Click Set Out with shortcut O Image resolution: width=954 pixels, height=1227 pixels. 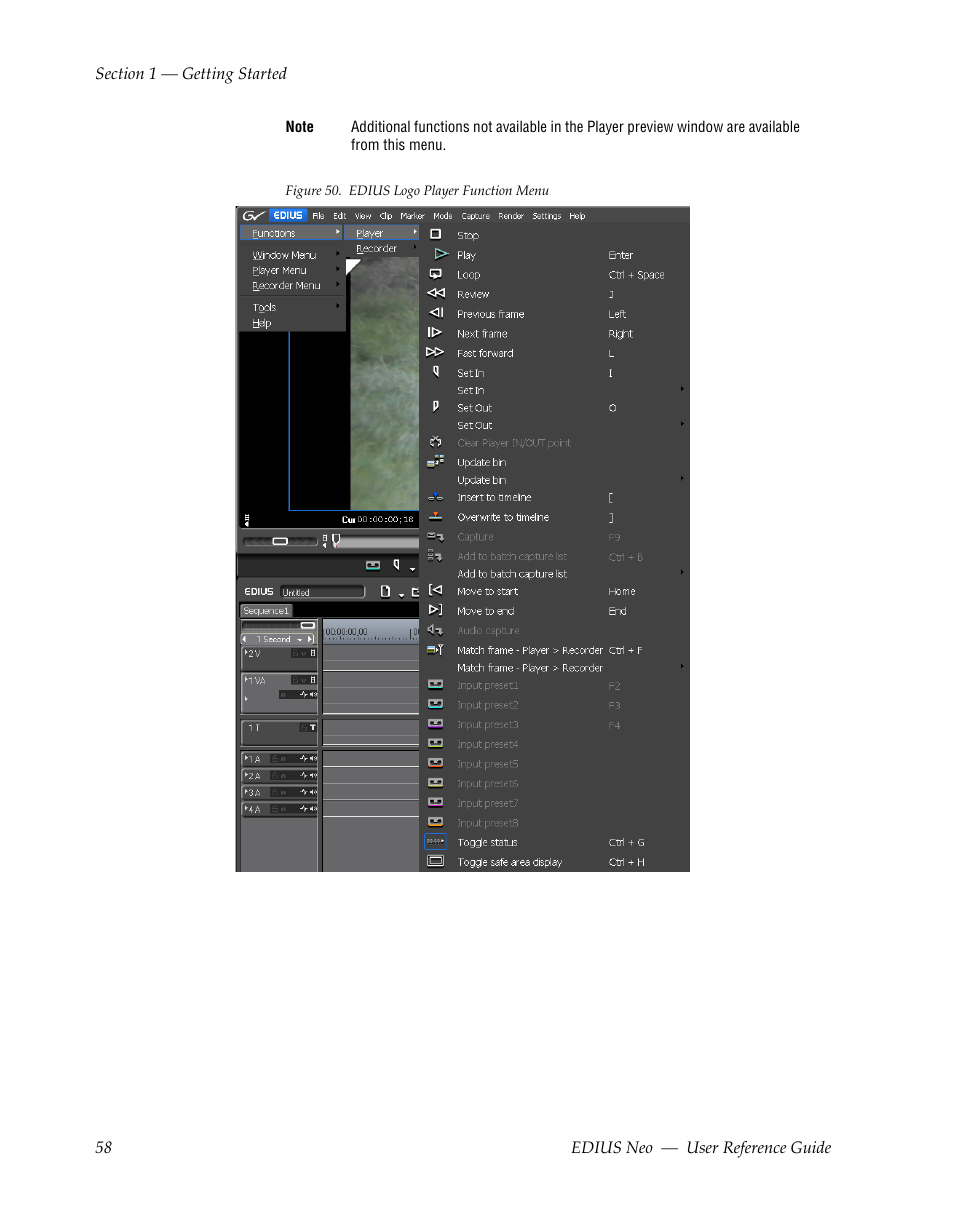(x=554, y=408)
